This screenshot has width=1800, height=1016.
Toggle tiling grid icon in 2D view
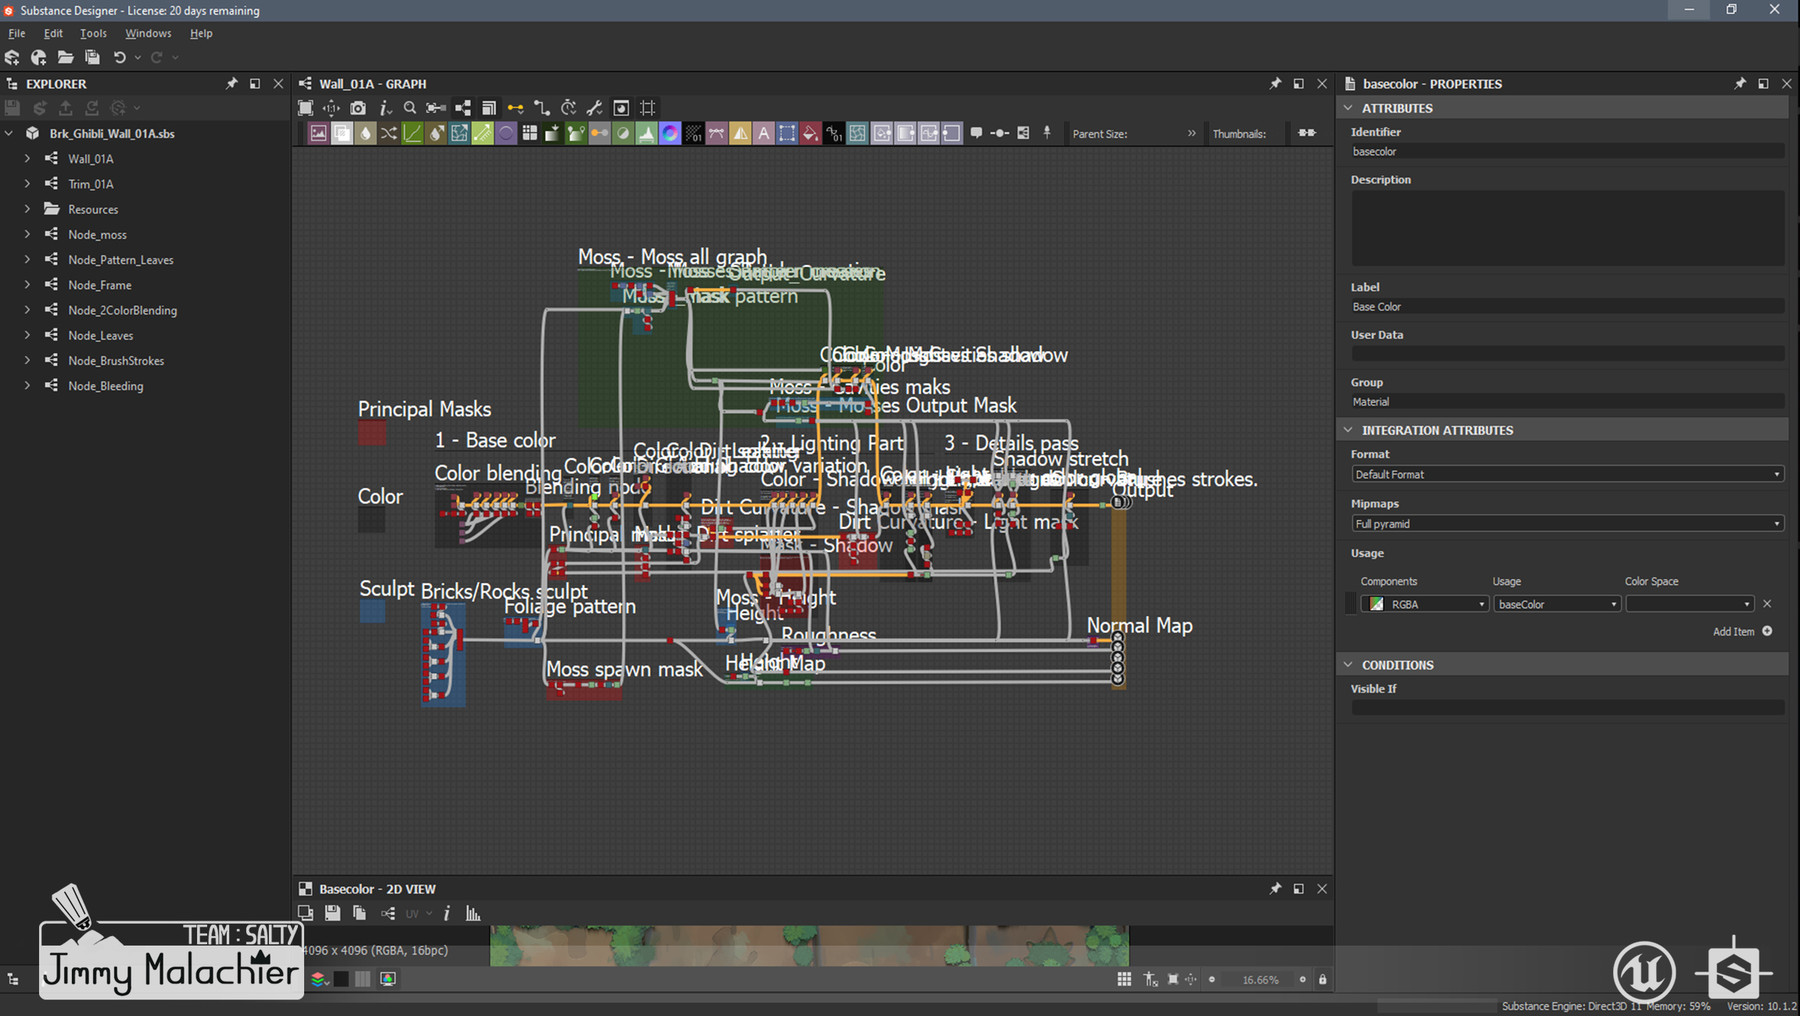pyautogui.click(x=1124, y=979)
